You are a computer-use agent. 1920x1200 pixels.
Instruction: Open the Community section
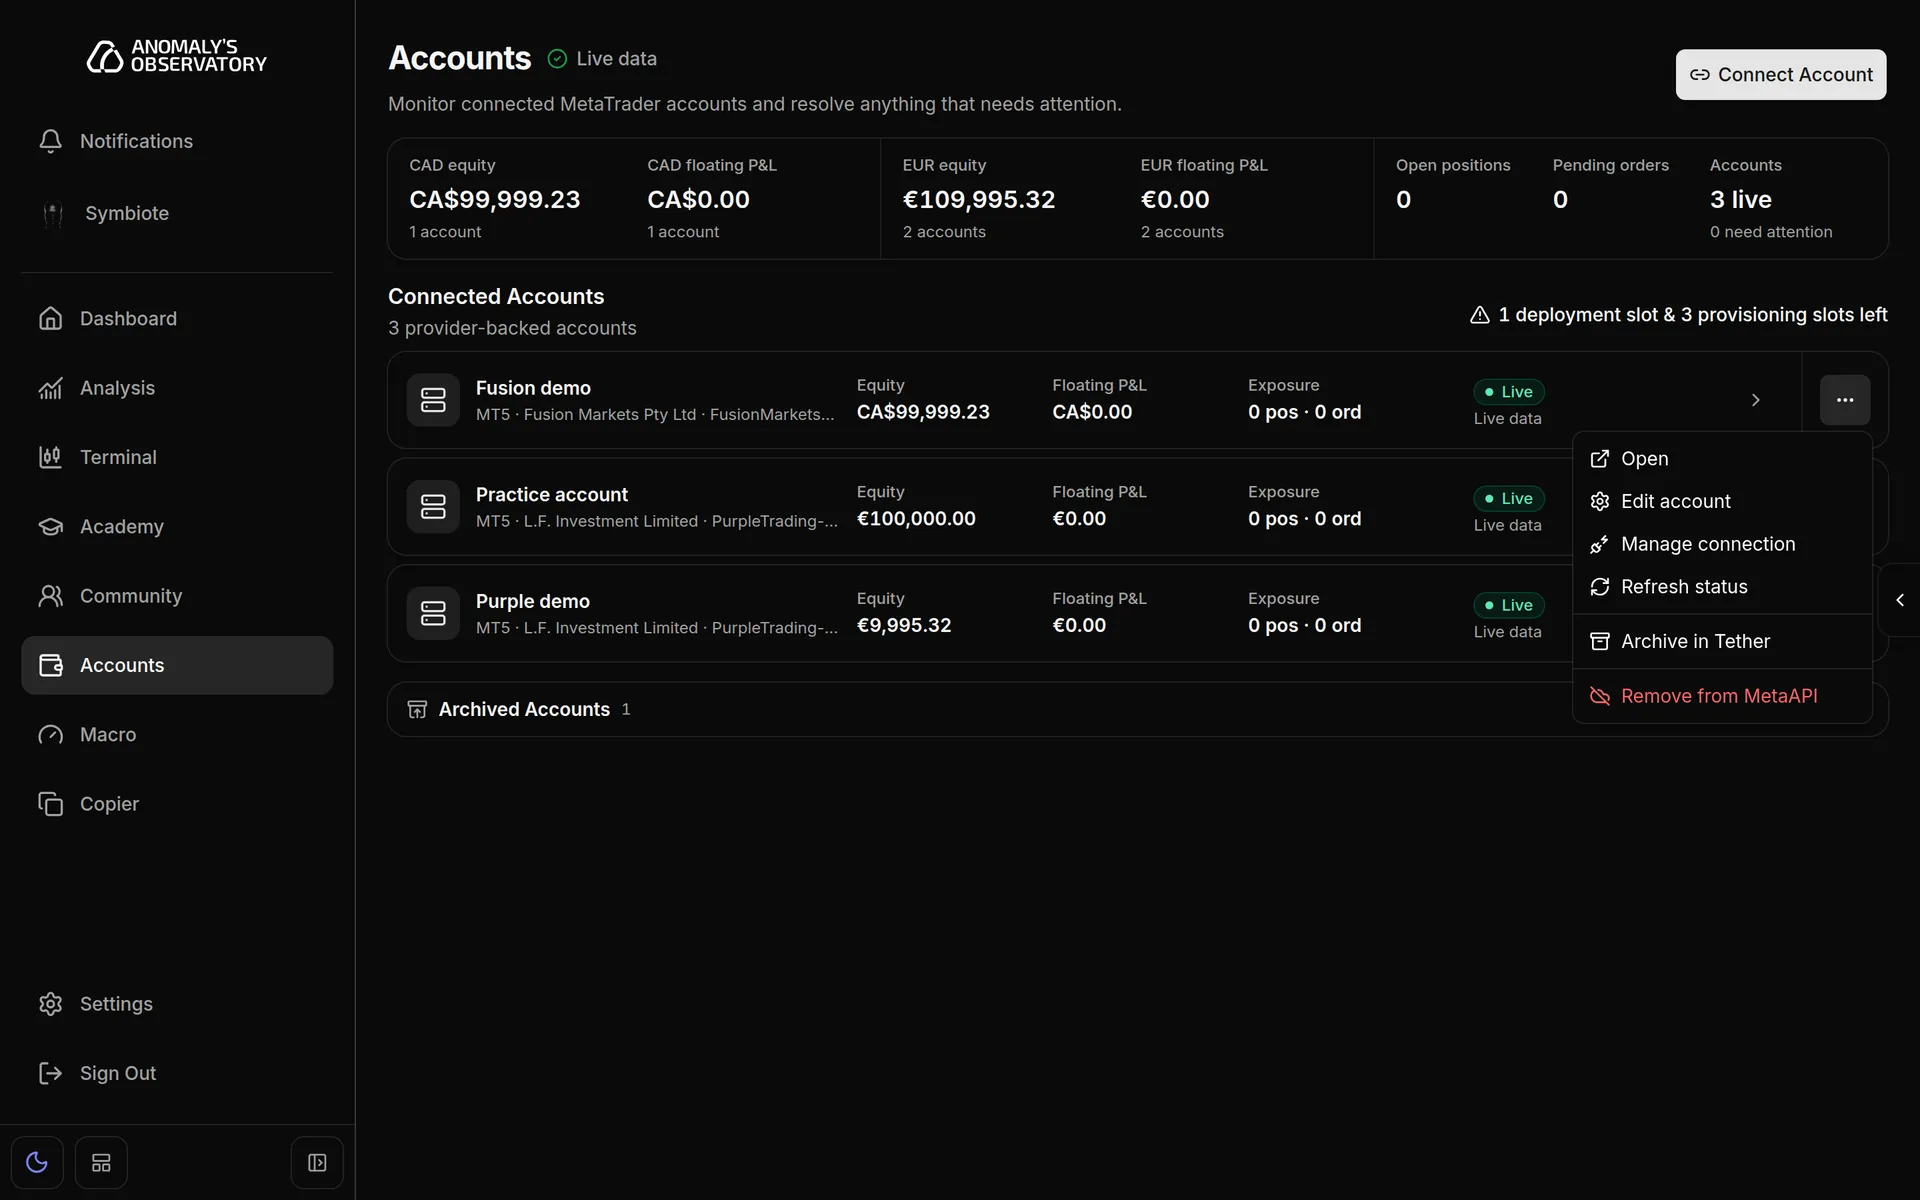coord(177,596)
